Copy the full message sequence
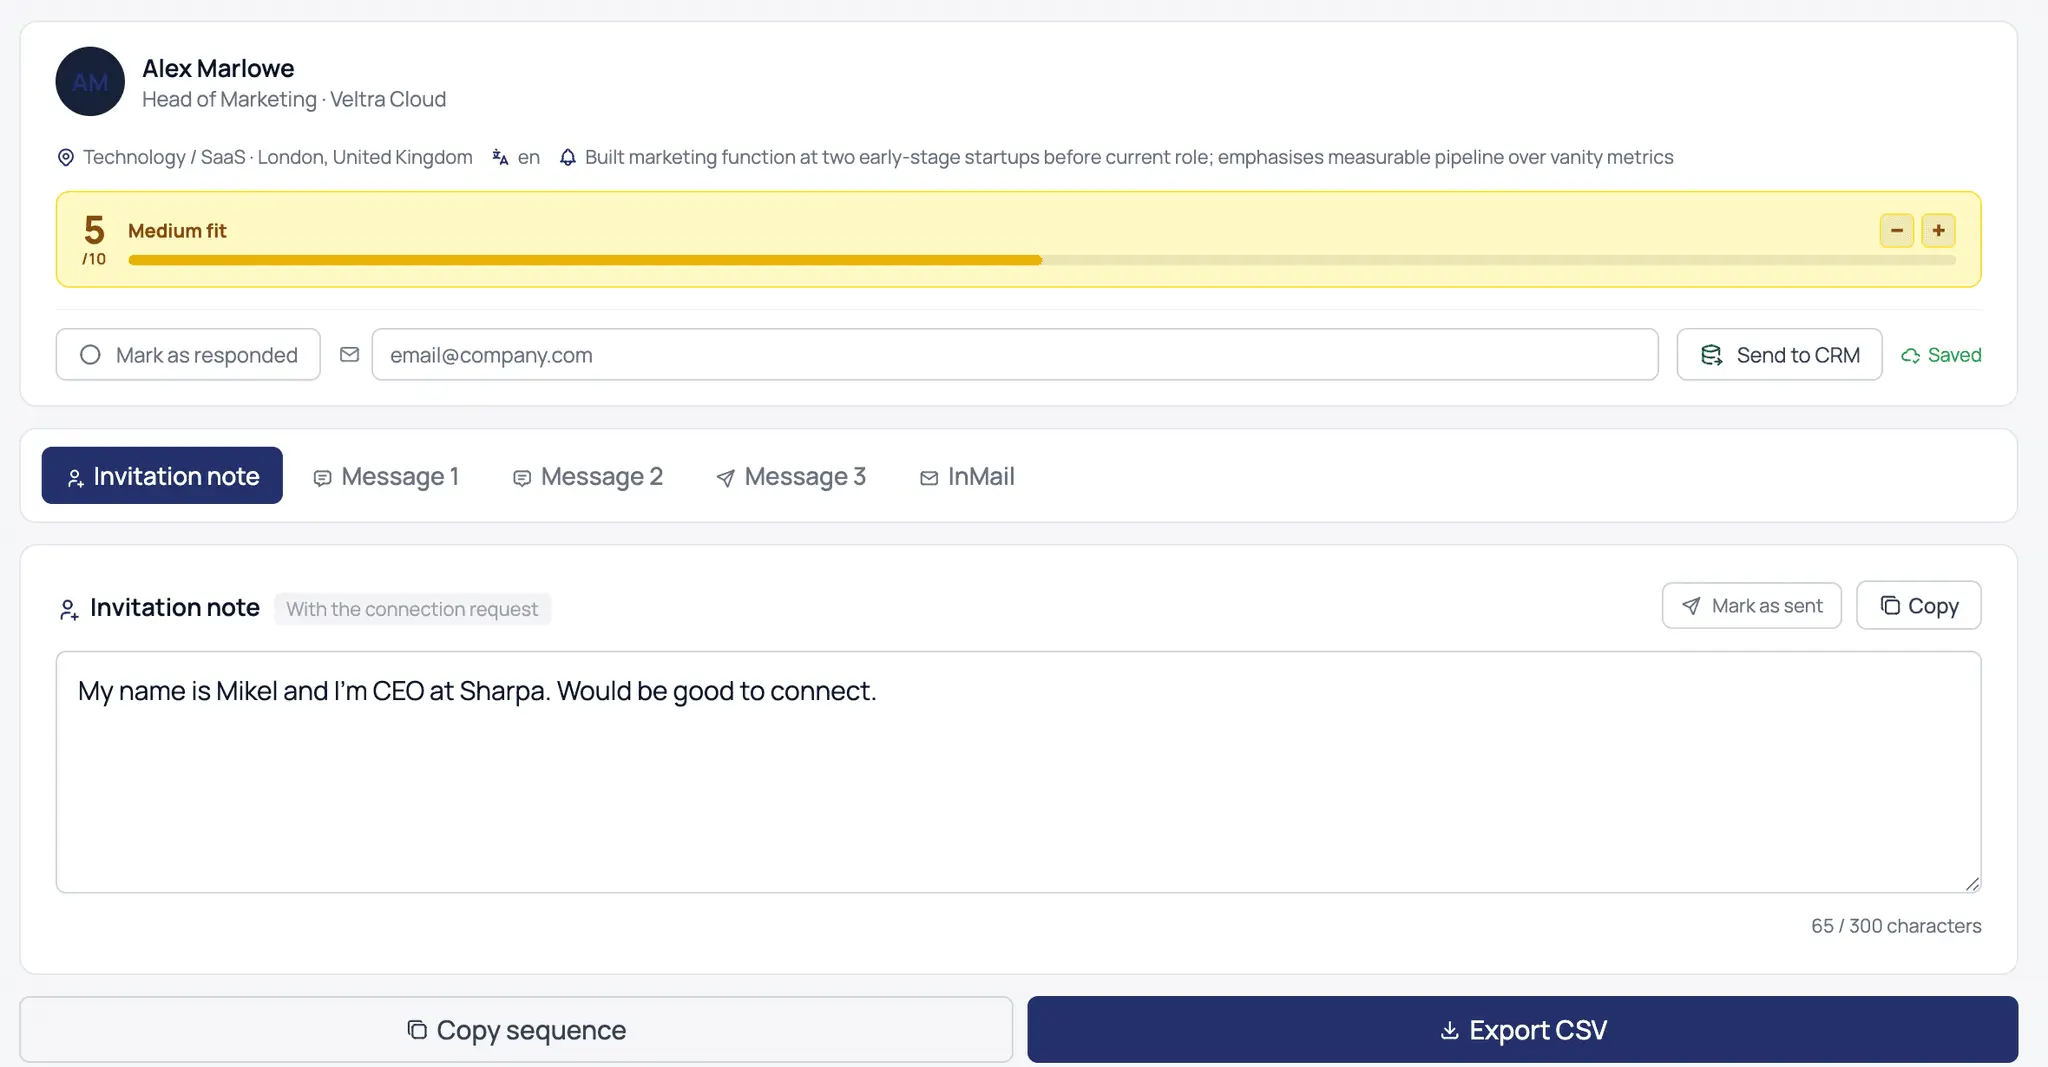The image size is (2048, 1067). 516,1029
